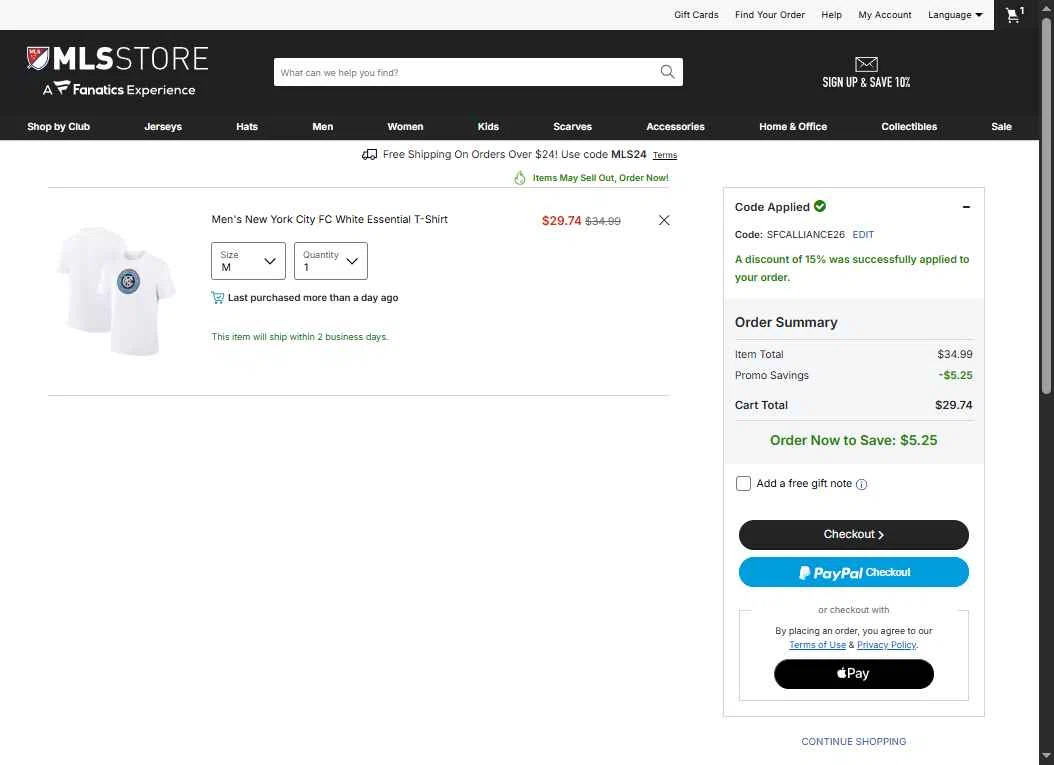Open the Help link
Viewport: 1054px width, 765px height.
[832, 15]
